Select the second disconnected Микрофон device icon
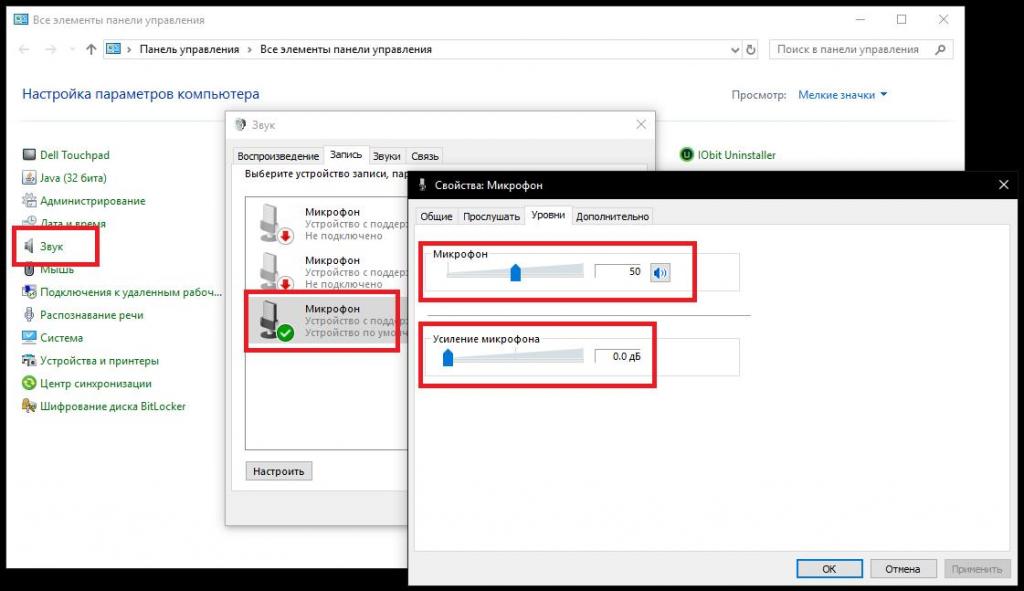Image resolution: width=1024 pixels, height=591 pixels. [276, 271]
